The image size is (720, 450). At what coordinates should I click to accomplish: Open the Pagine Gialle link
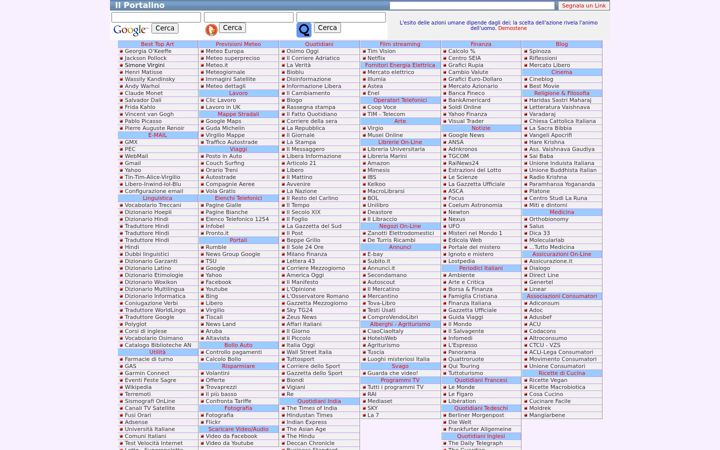point(223,205)
